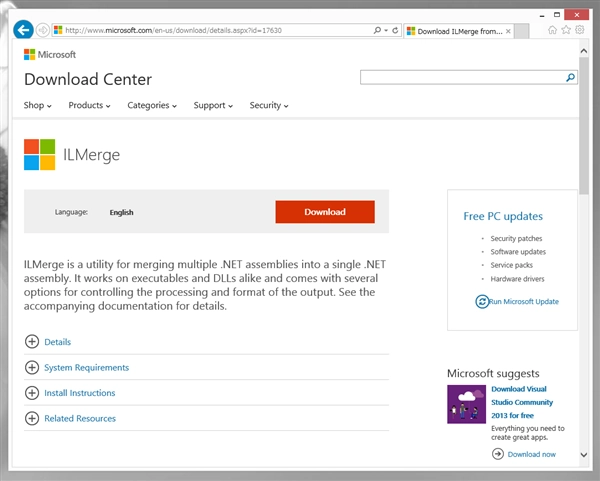Click the large ILMerge Microsoft logo

(39, 154)
